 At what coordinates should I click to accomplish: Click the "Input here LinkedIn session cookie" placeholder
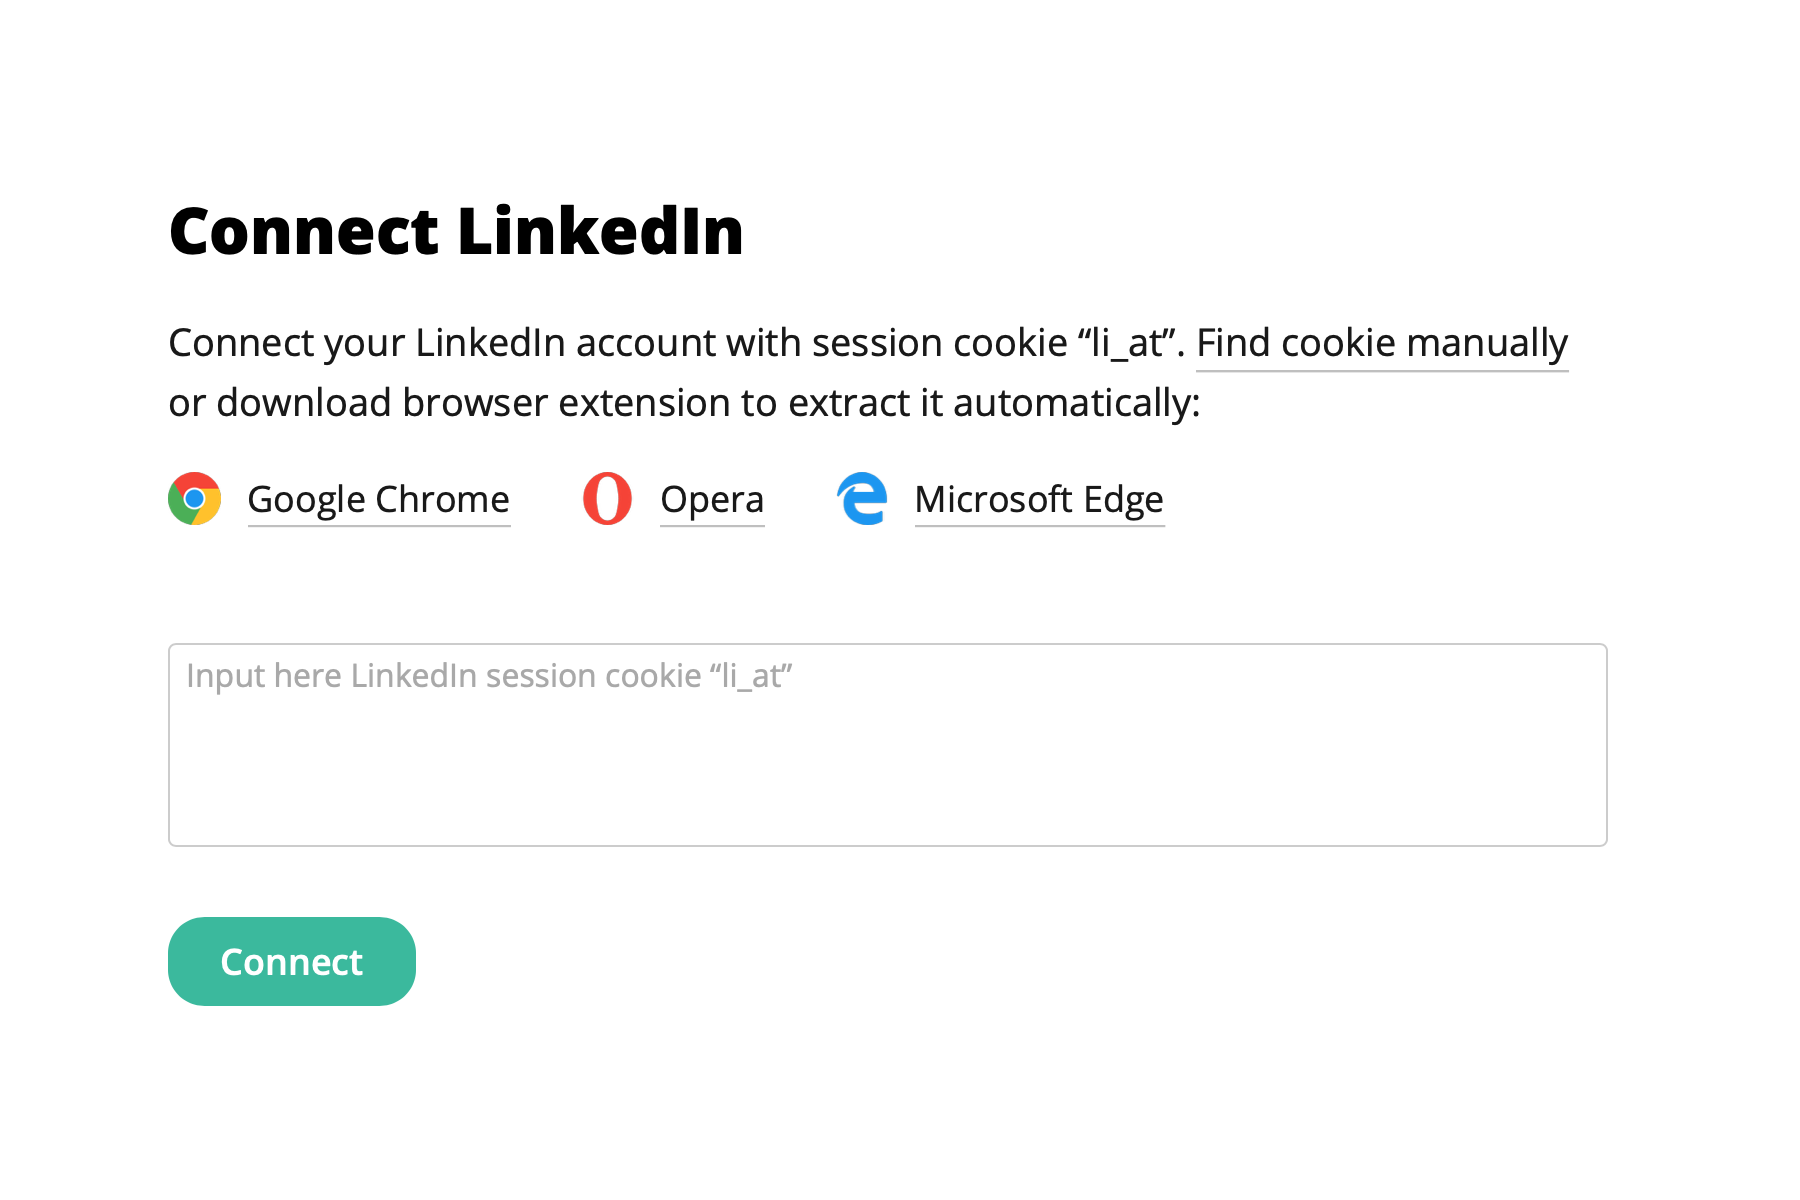pos(489,676)
